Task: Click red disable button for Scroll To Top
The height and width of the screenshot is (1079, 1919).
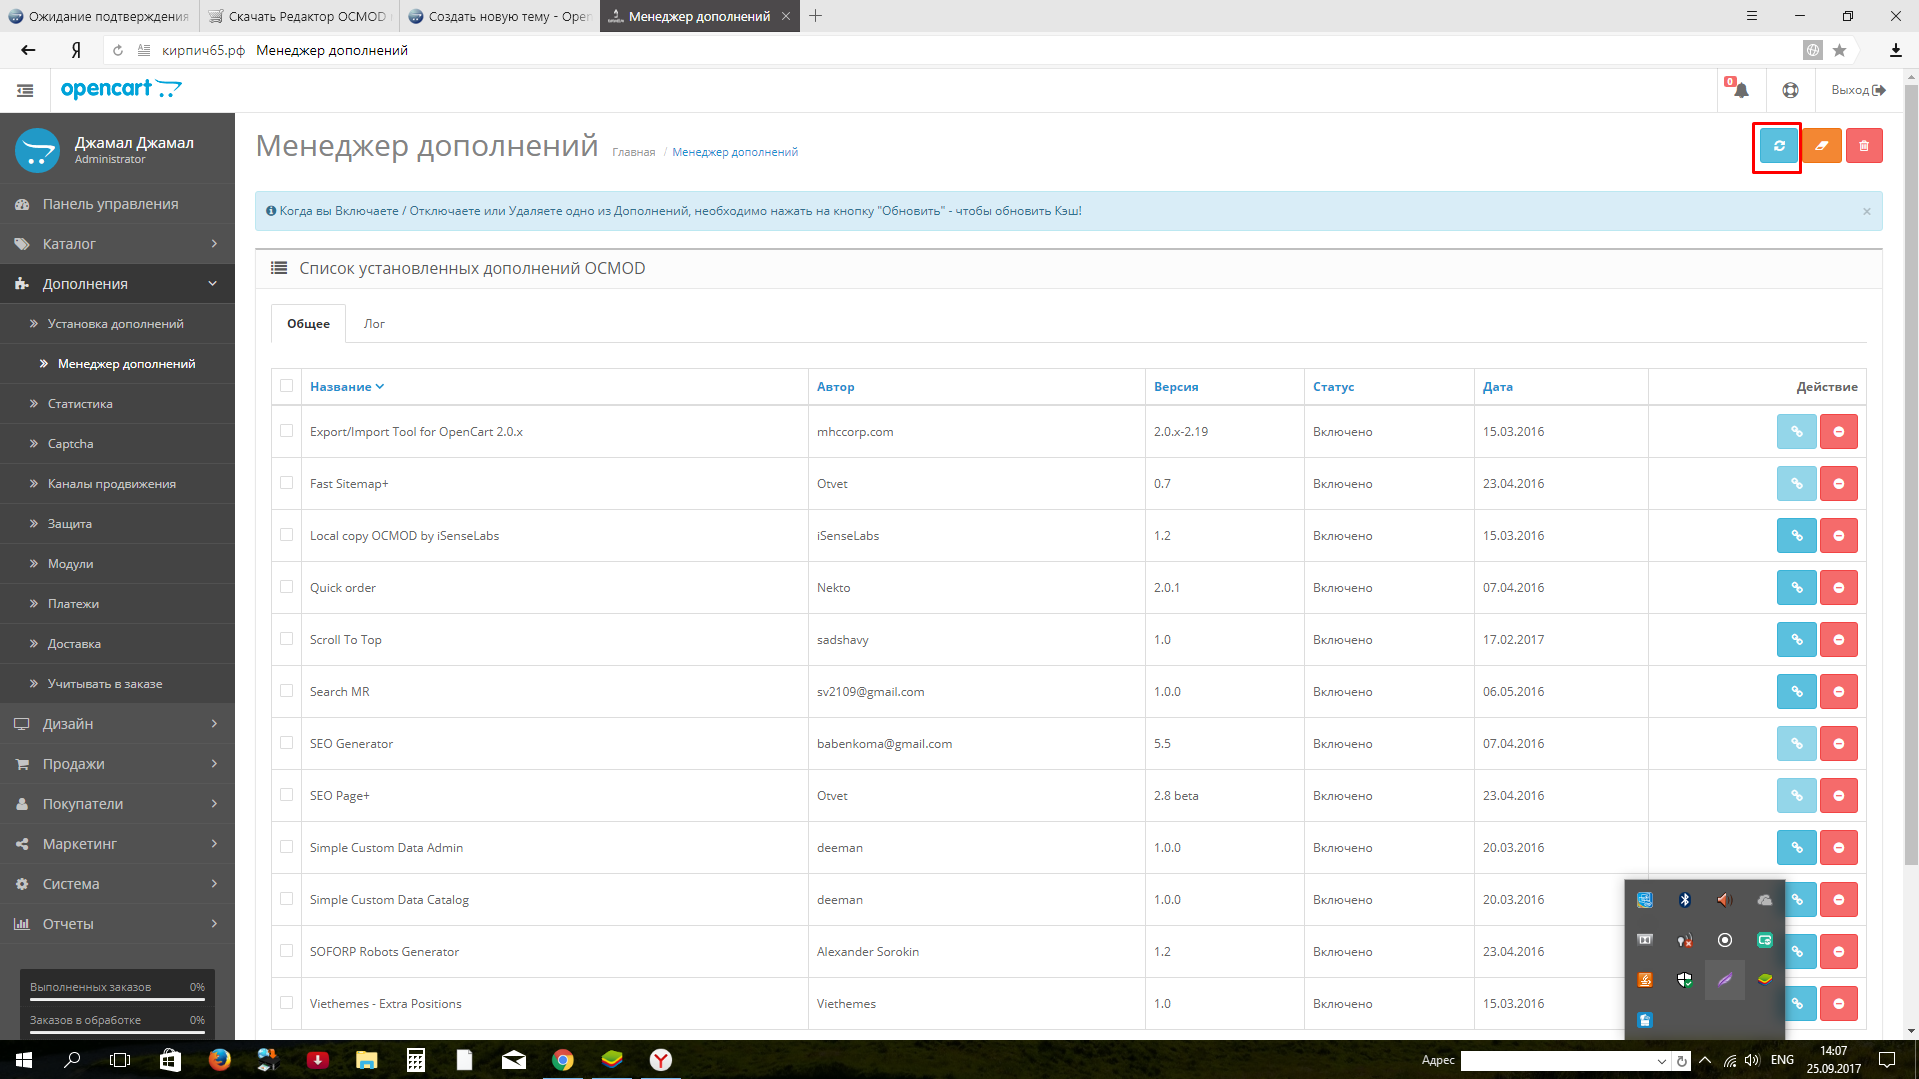Action: tap(1838, 640)
